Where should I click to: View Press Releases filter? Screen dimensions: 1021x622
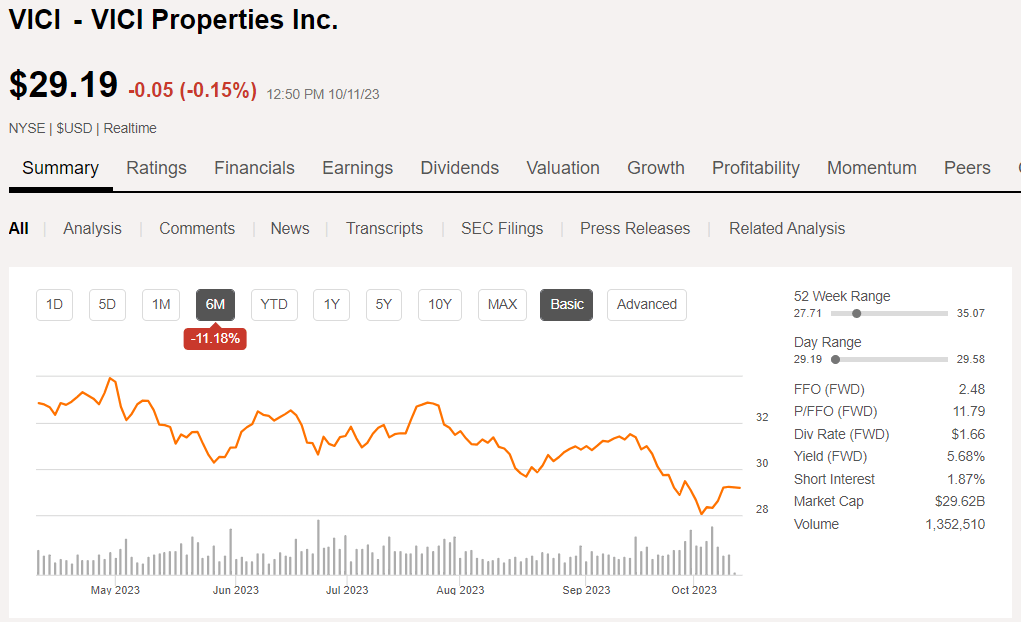point(635,228)
